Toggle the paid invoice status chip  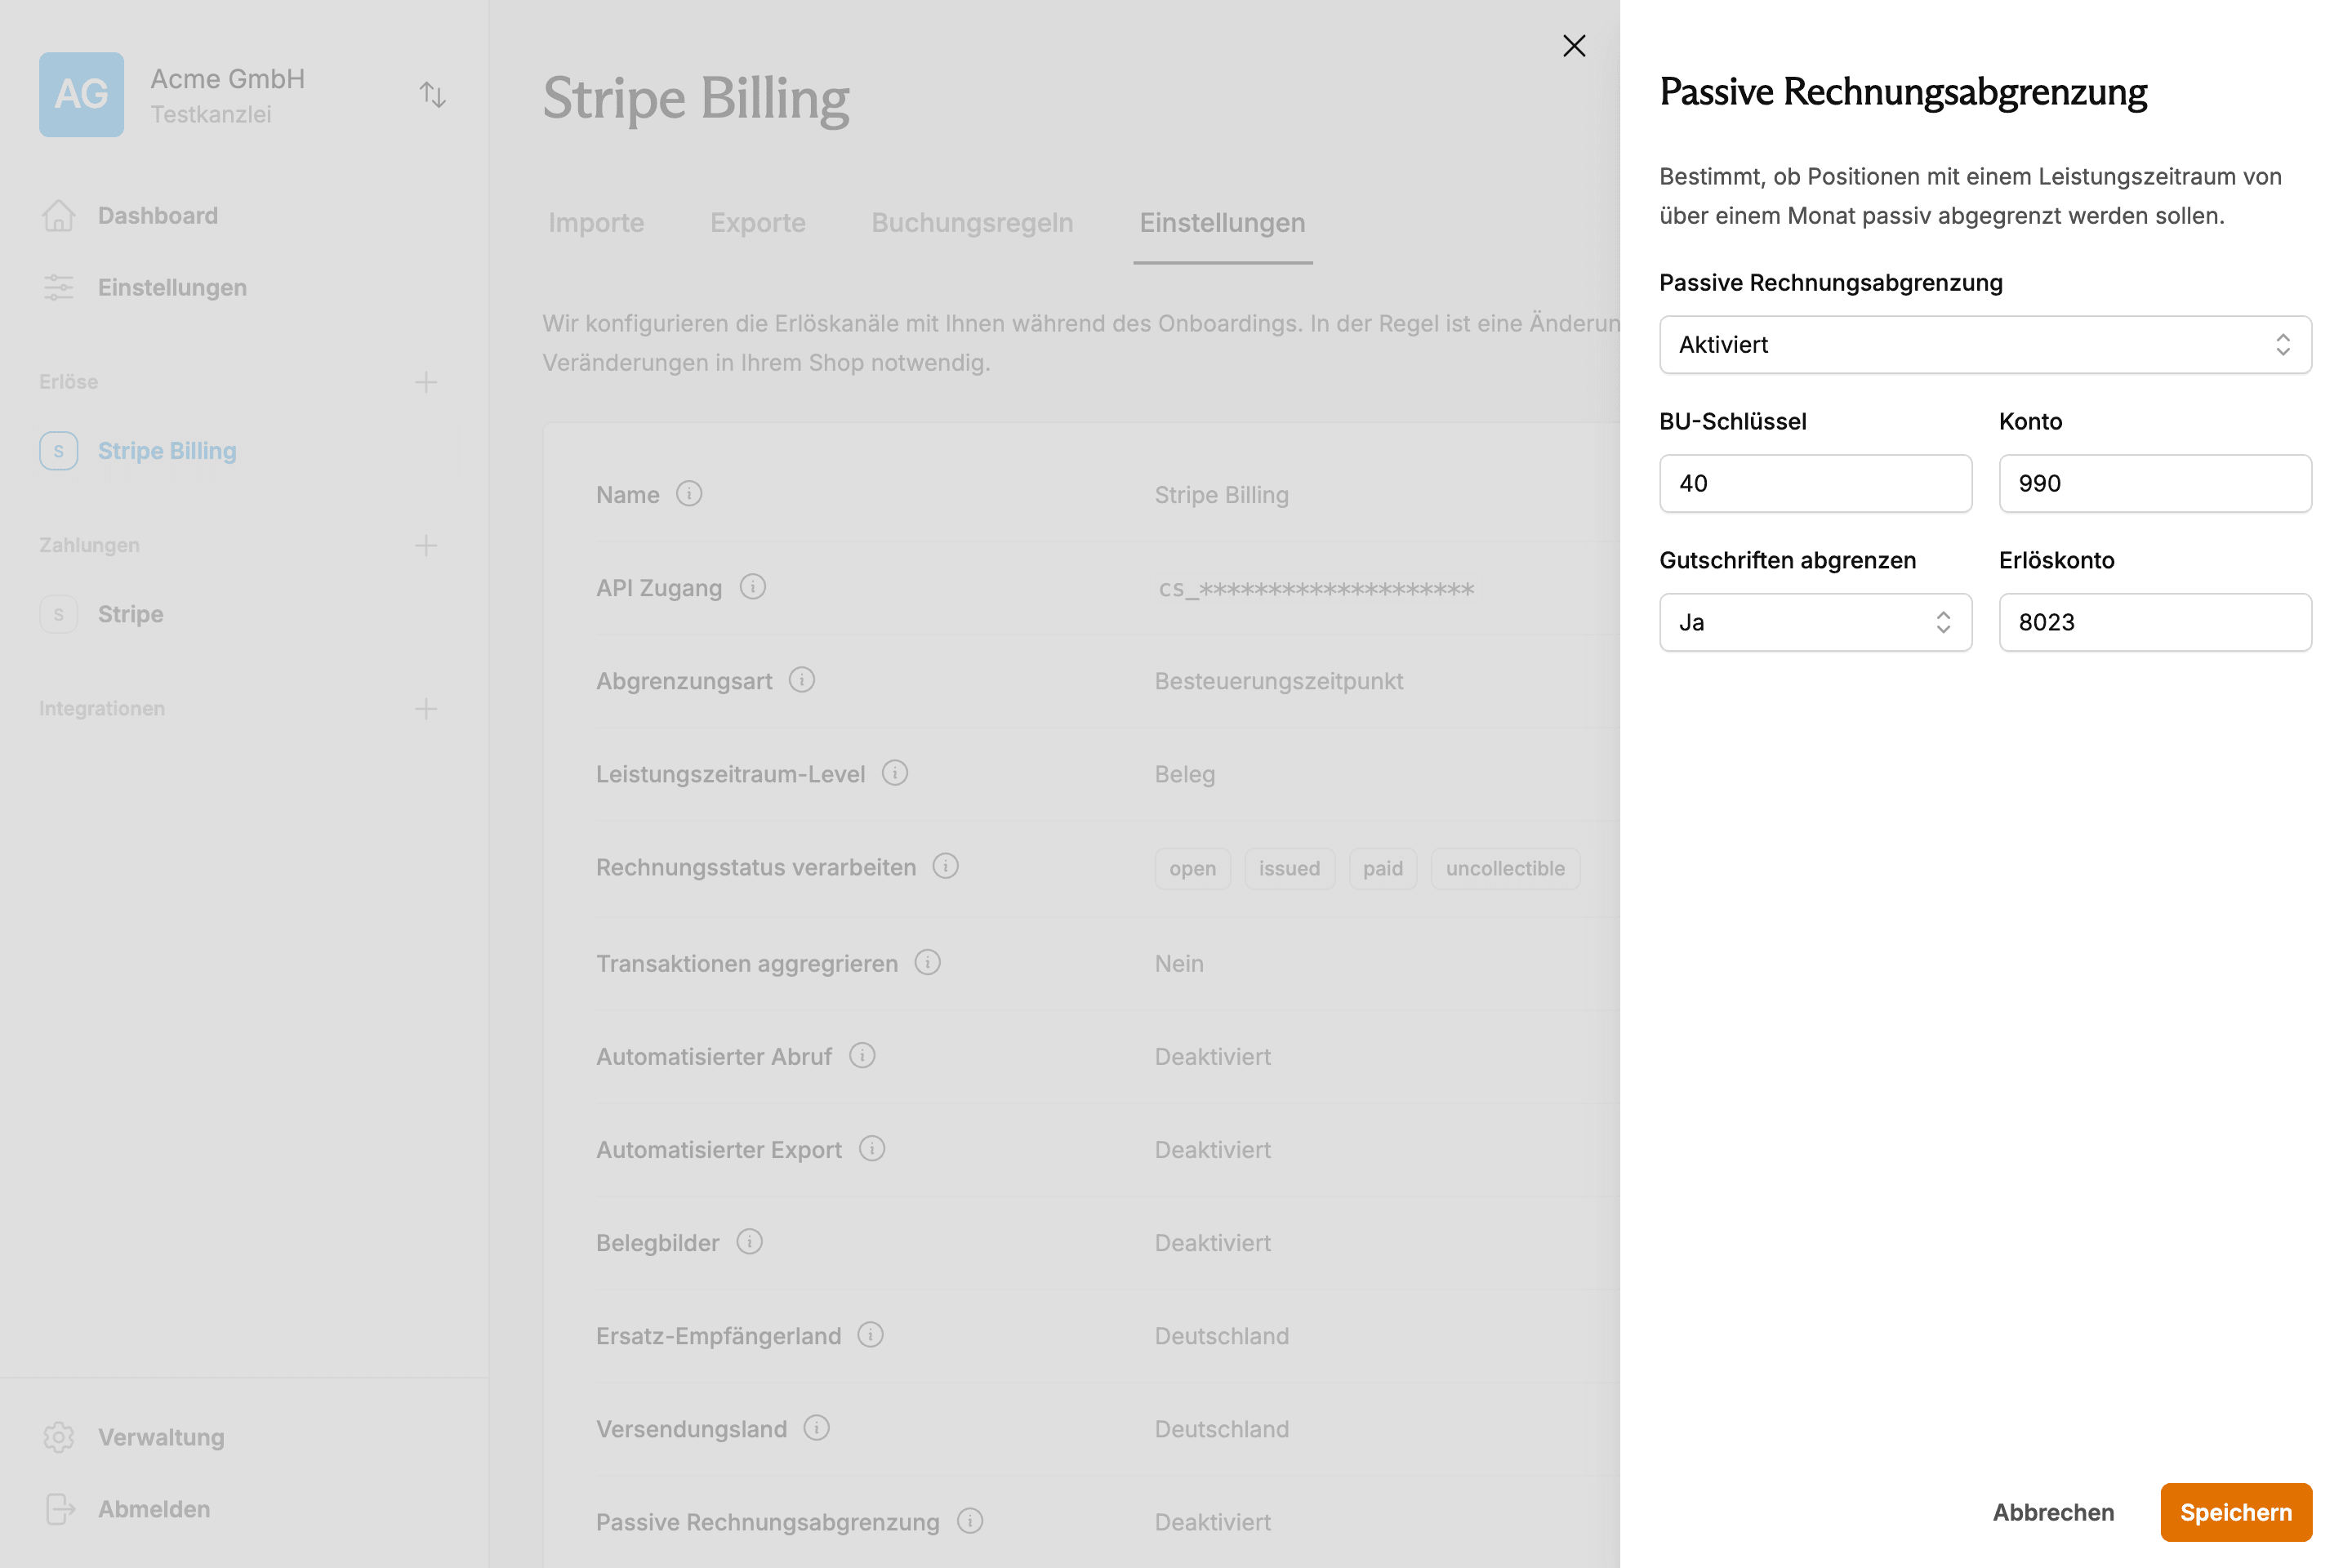click(x=1383, y=868)
